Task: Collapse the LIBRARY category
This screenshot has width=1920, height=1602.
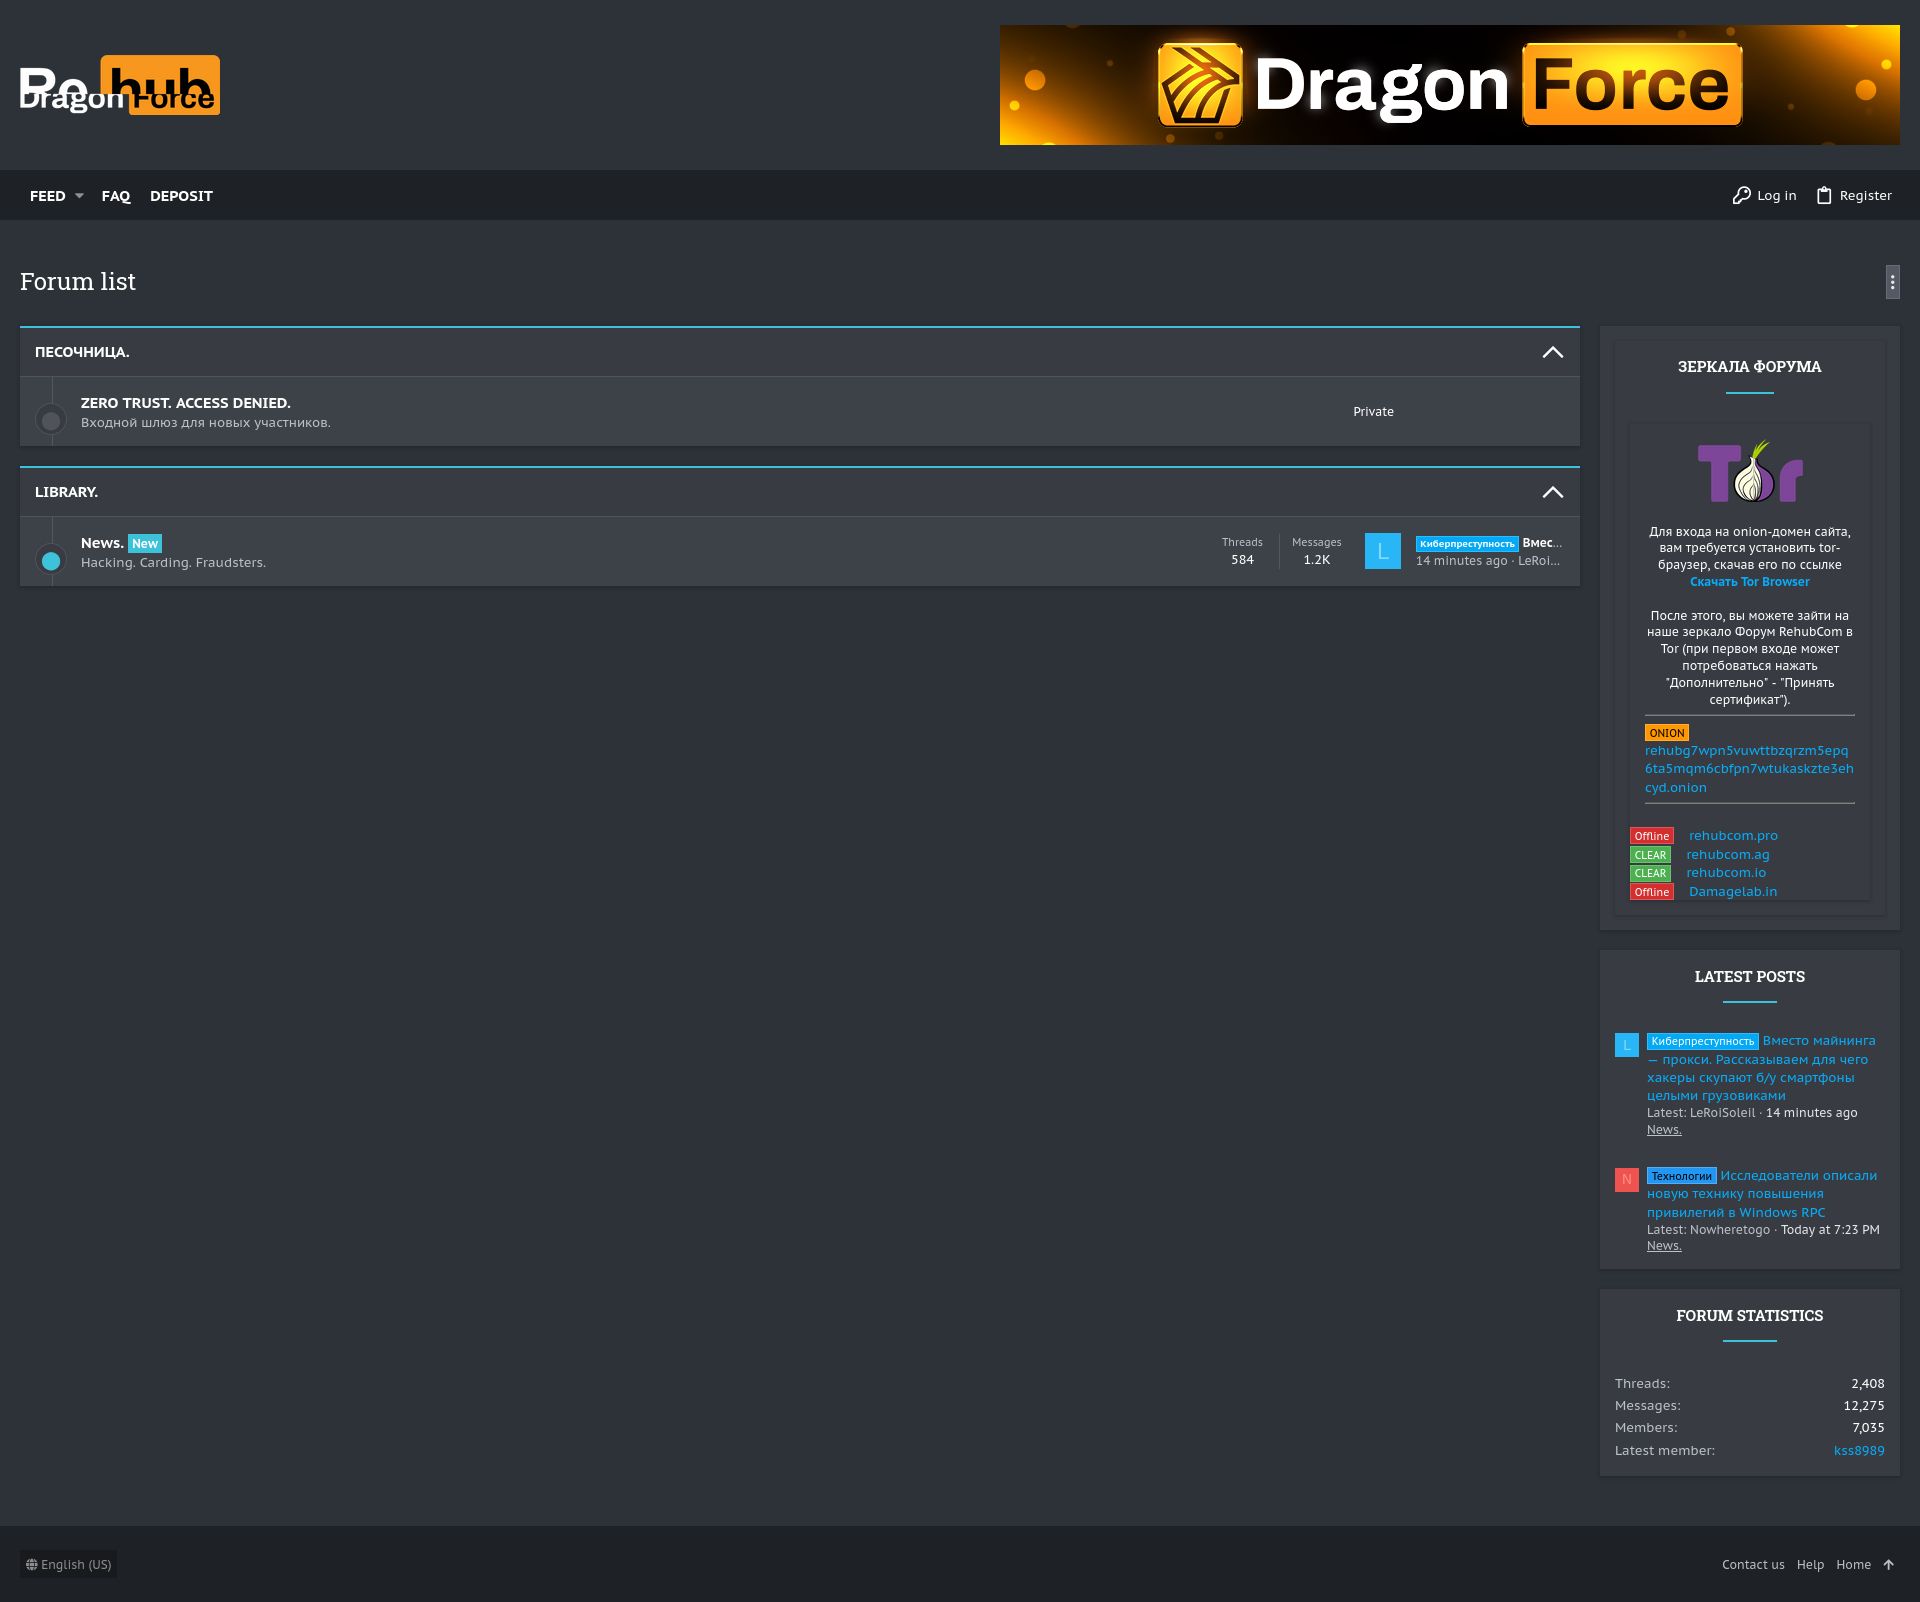Action: (1552, 492)
